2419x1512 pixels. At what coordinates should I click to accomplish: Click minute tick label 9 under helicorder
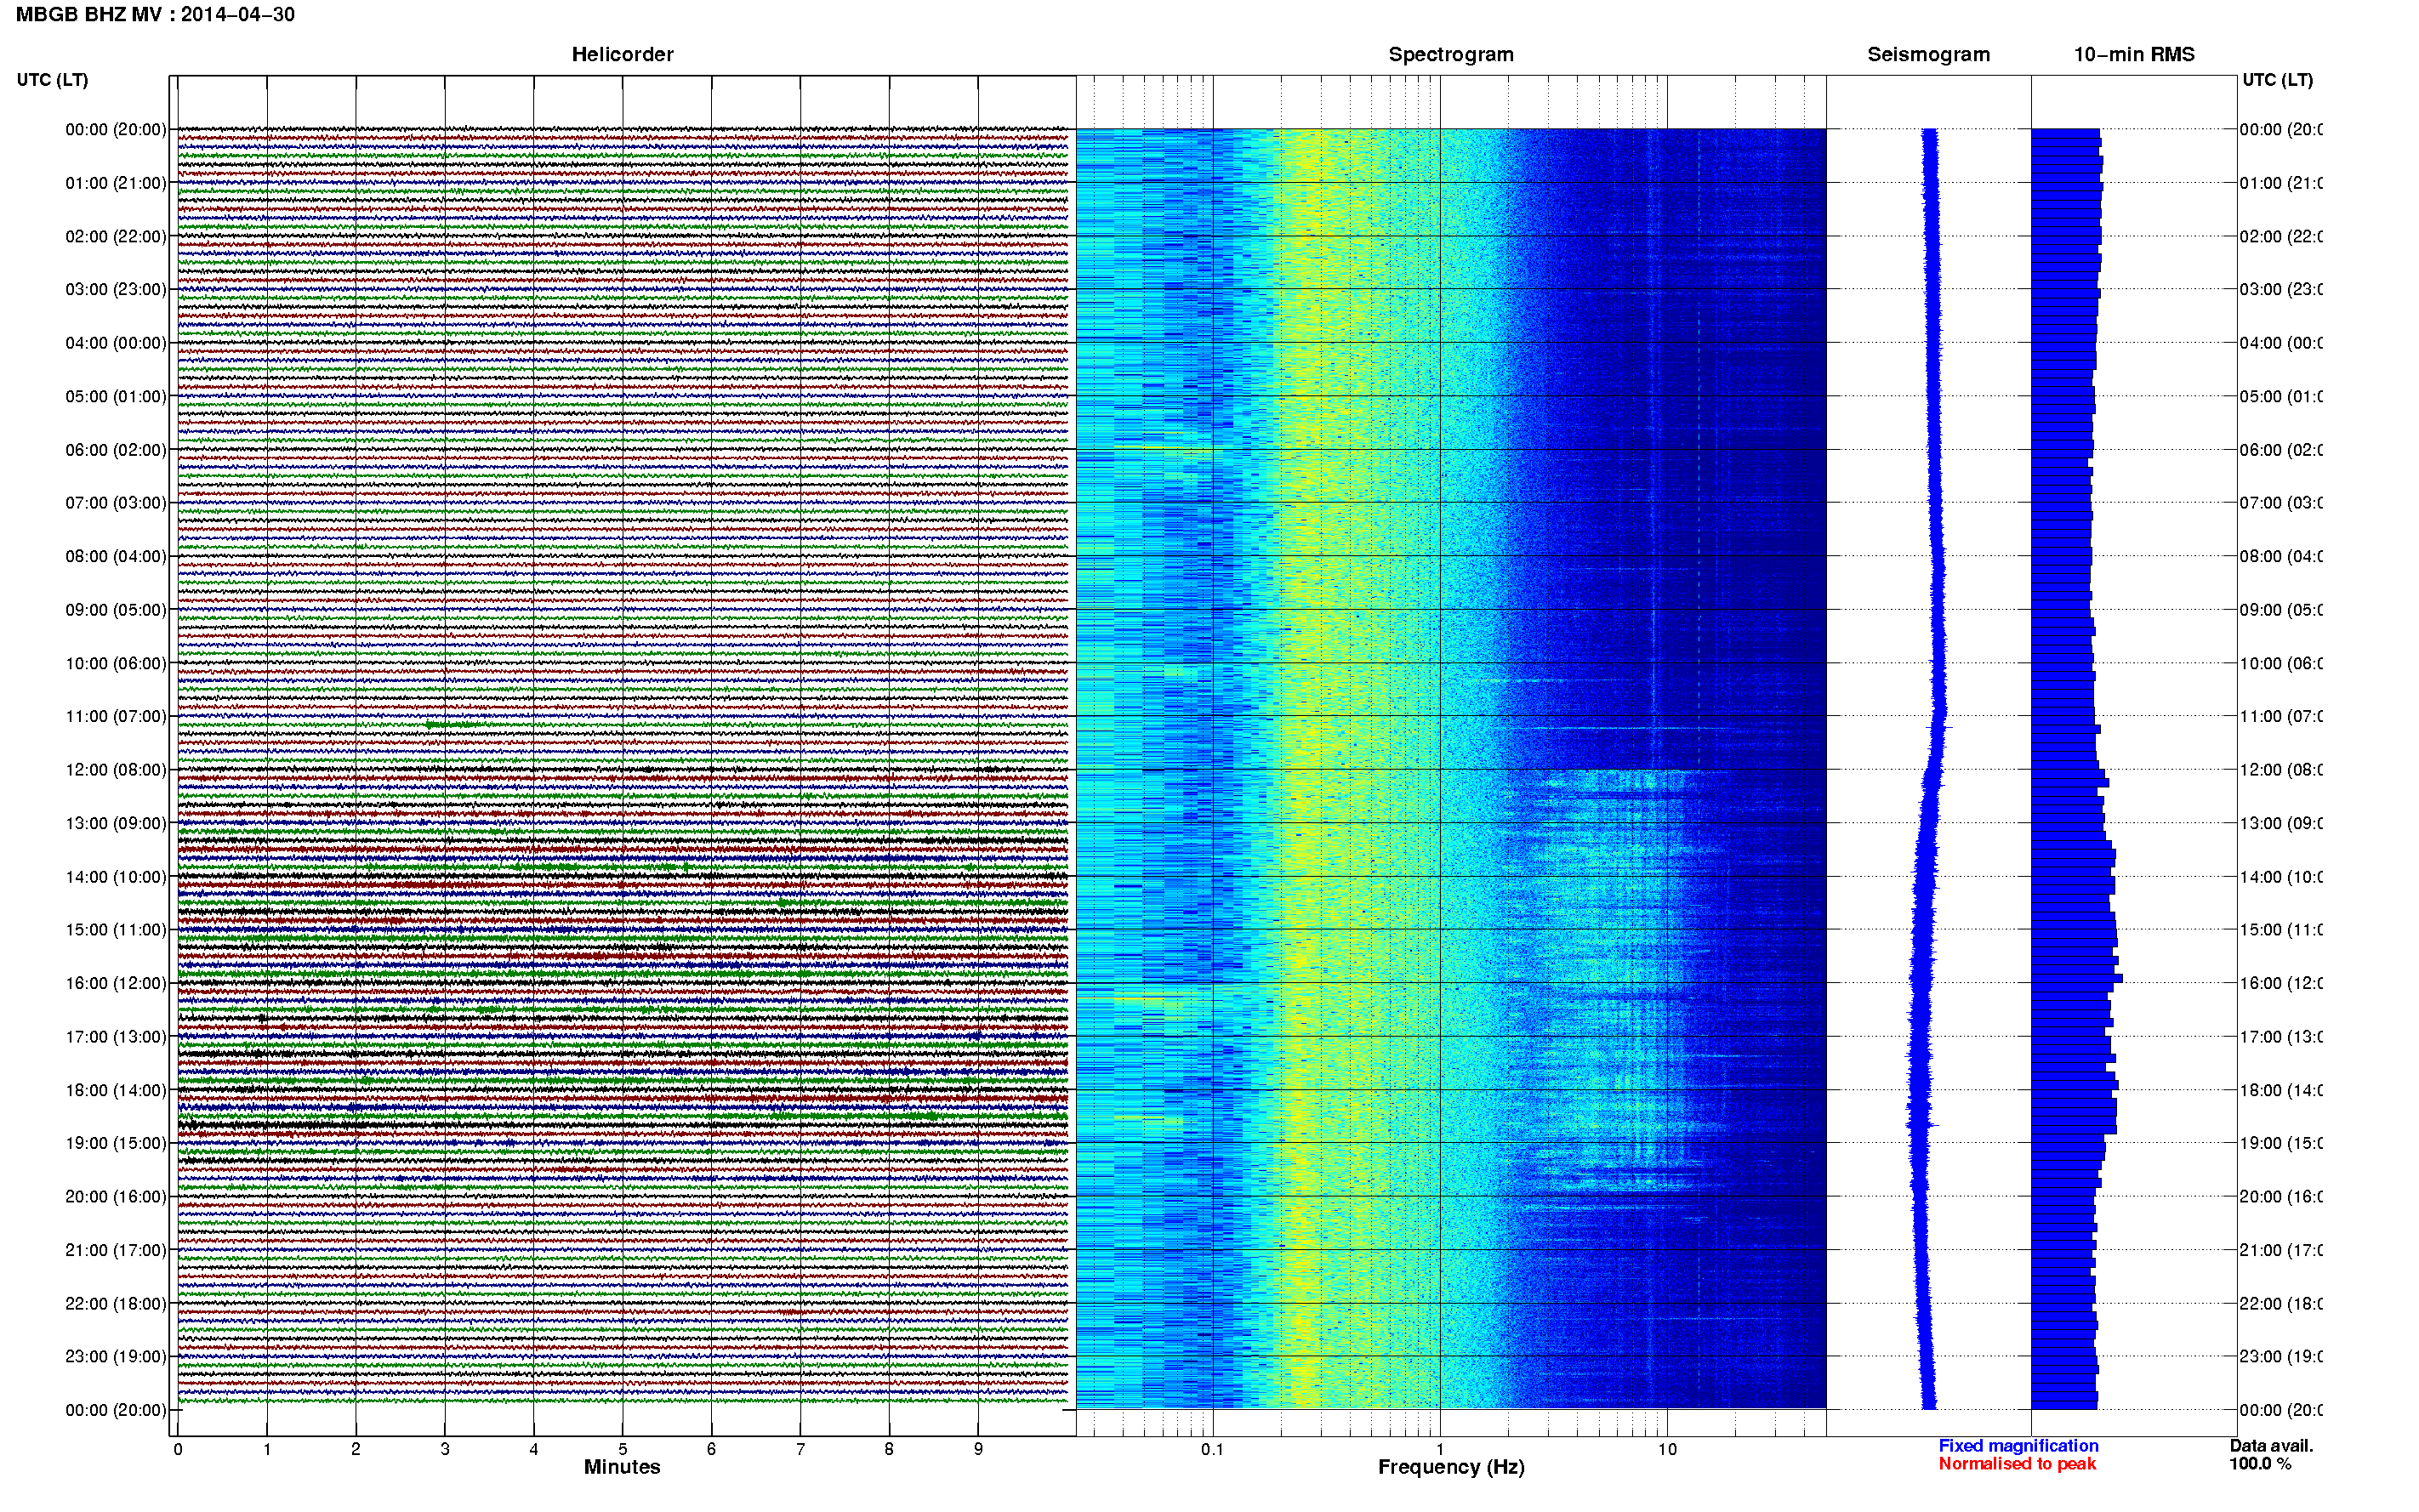pyautogui.click(x=978, y=1448)
